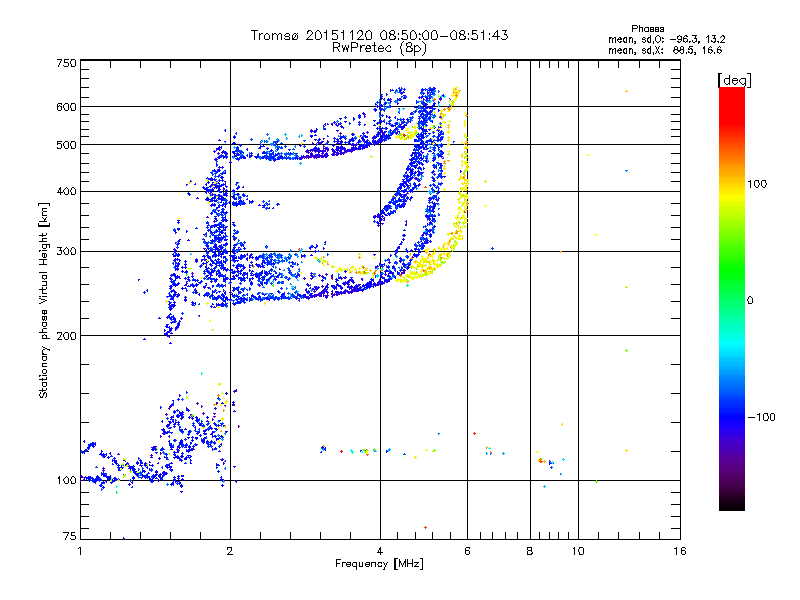Click the y-axis tick label '750'
Viewport: 800px width, 600px height.
coord(66,63)
